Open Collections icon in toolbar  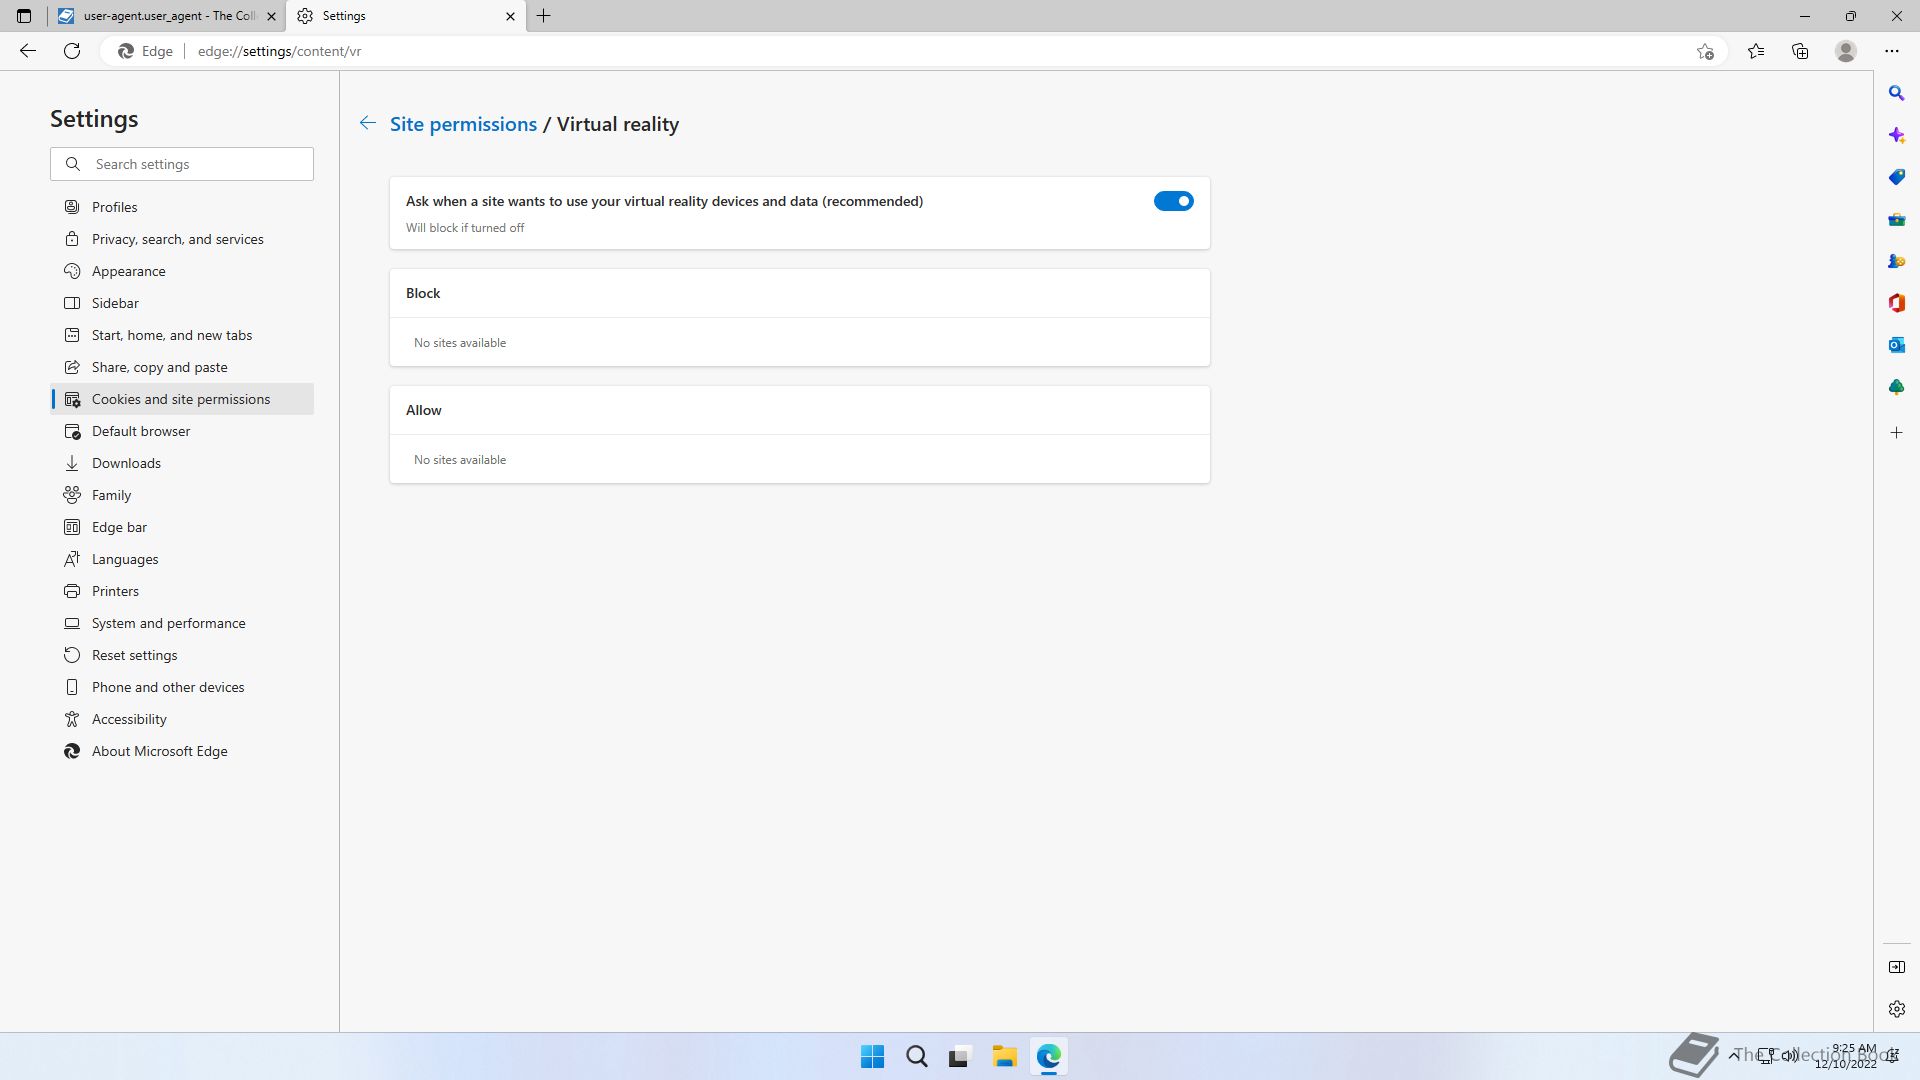point(1800,51)
